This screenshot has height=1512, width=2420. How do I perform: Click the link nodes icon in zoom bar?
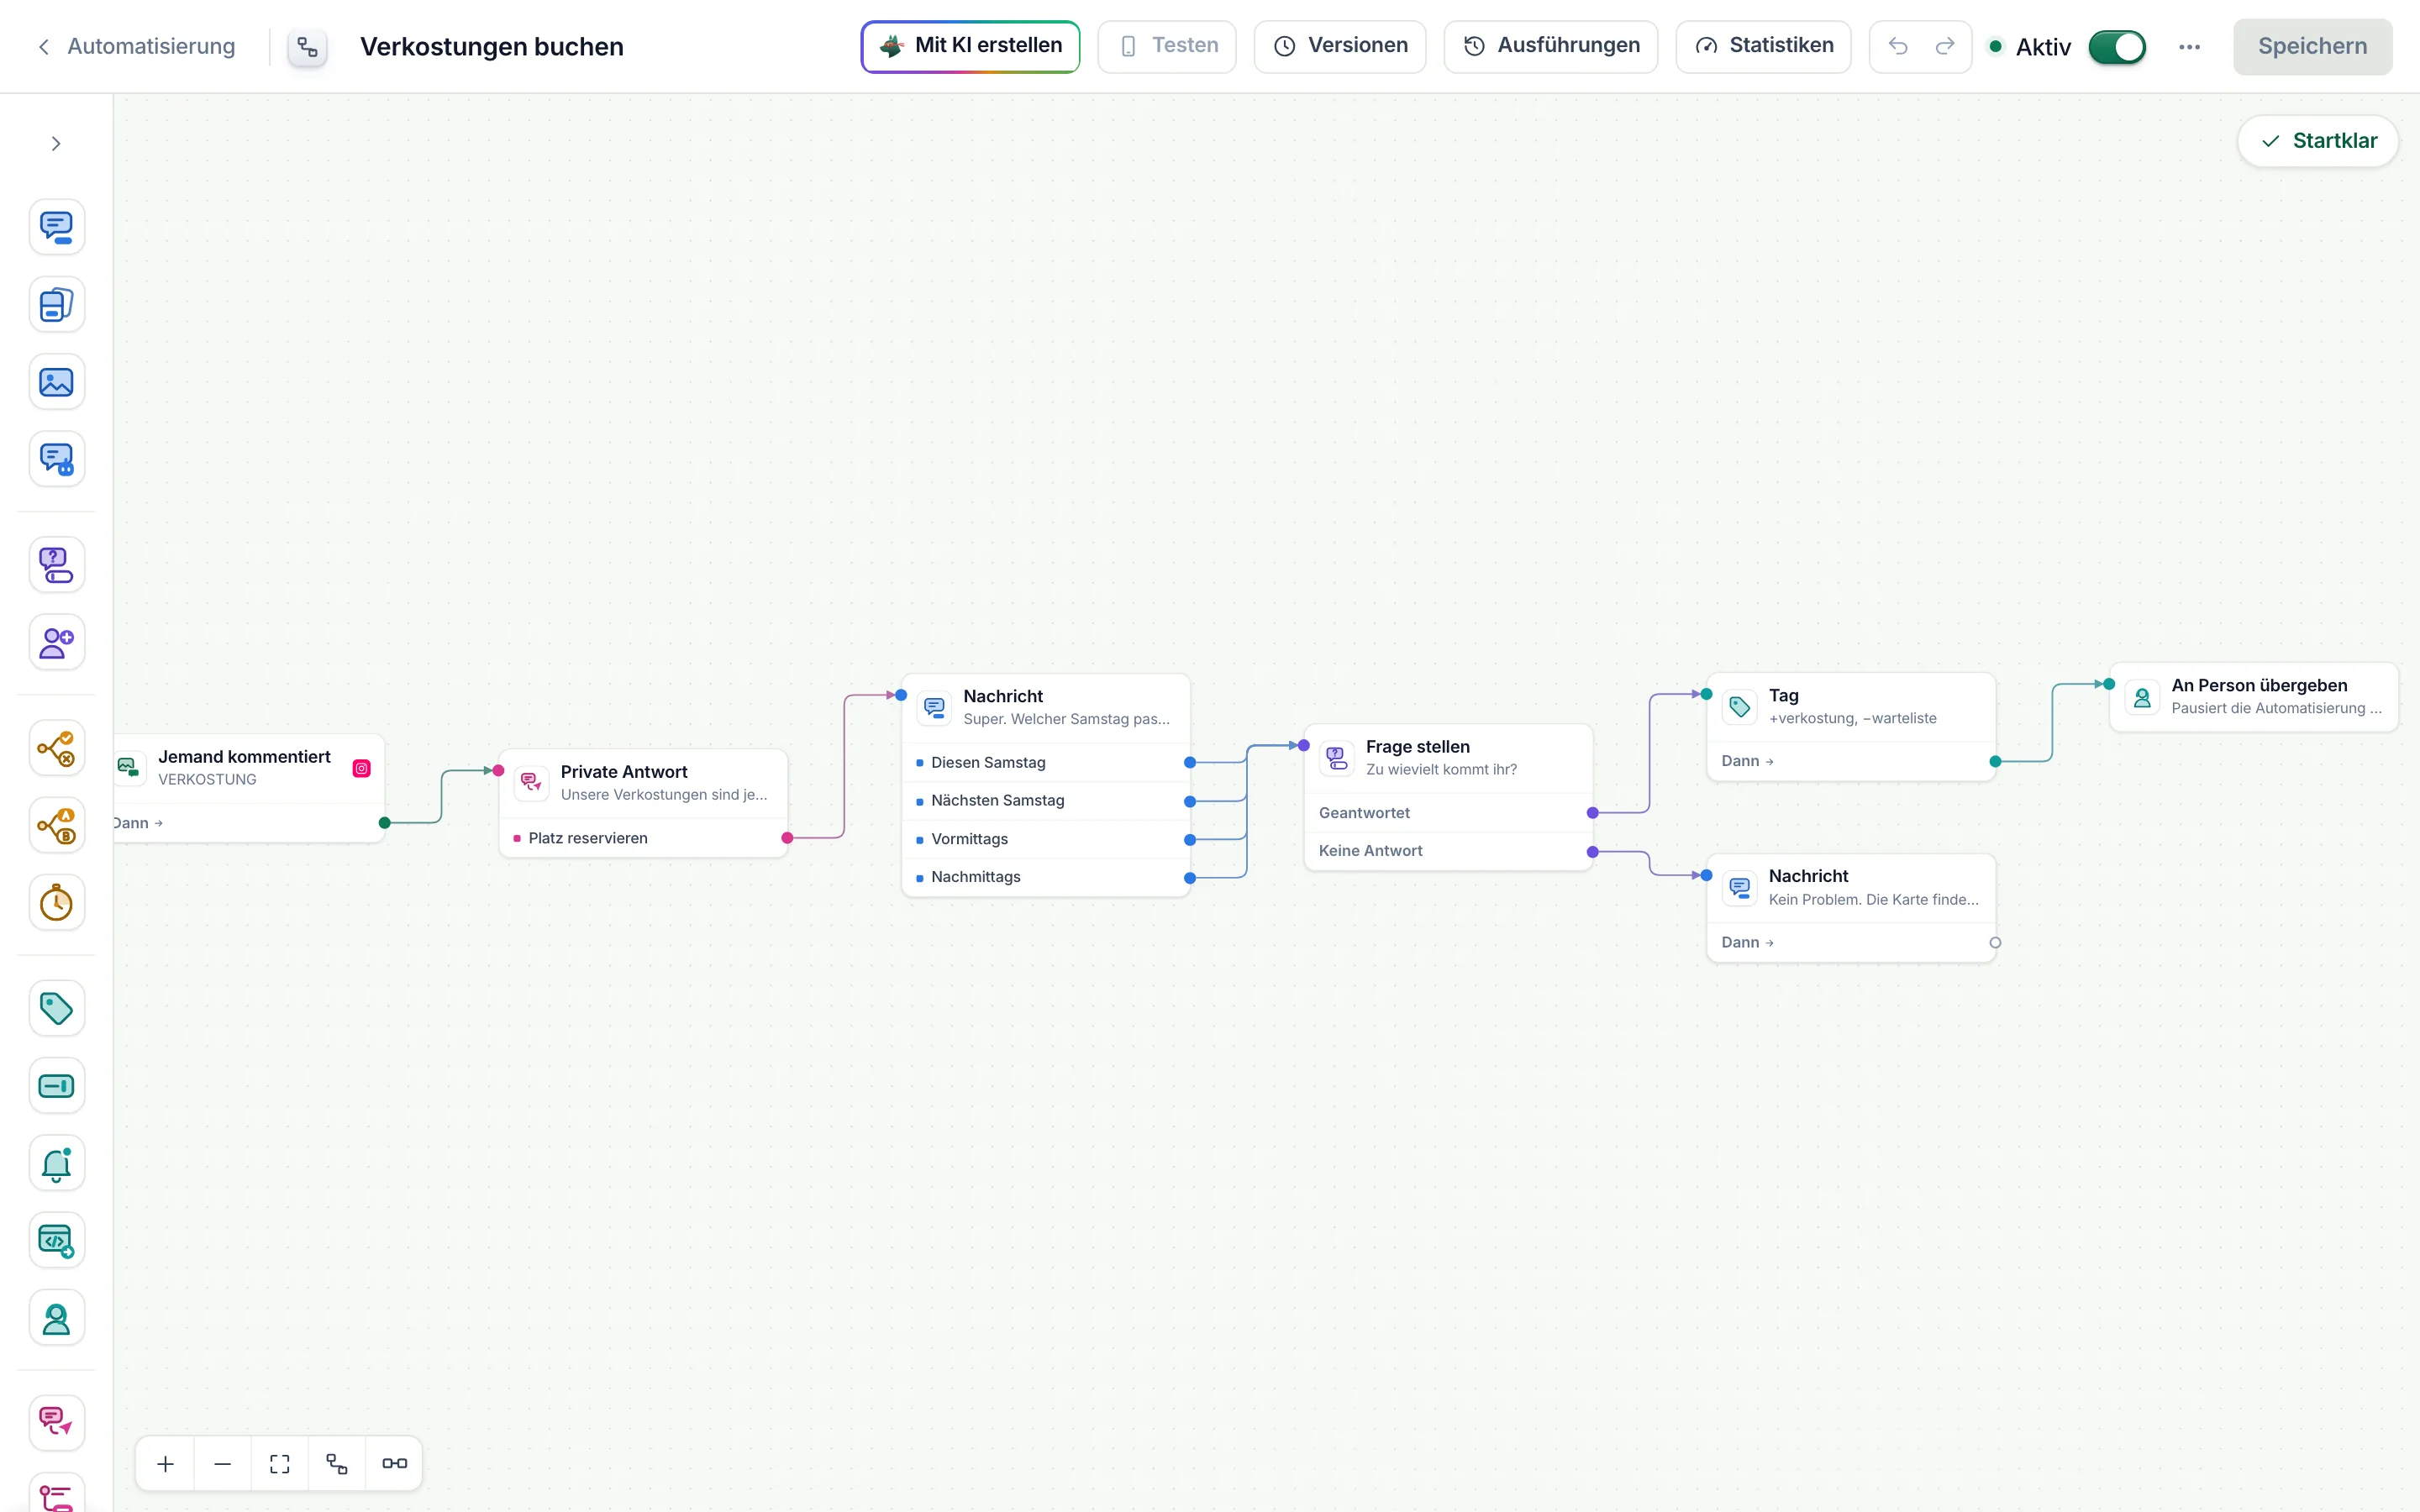point(394,1463)
